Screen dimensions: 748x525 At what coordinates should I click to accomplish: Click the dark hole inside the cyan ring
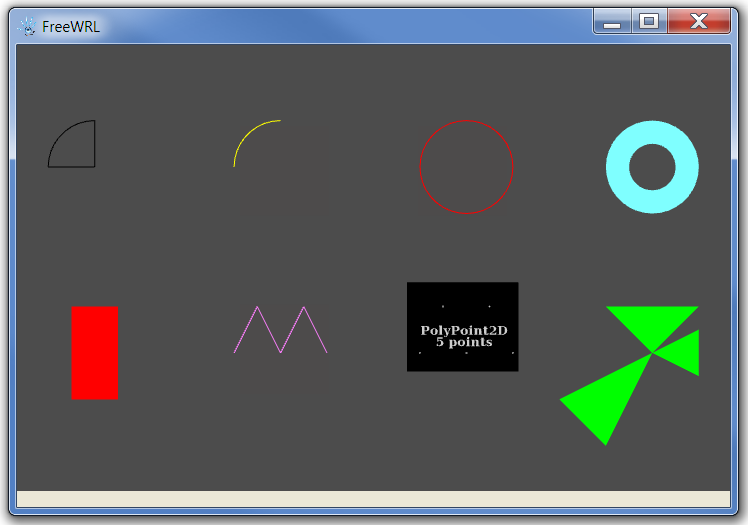point(652,167)
